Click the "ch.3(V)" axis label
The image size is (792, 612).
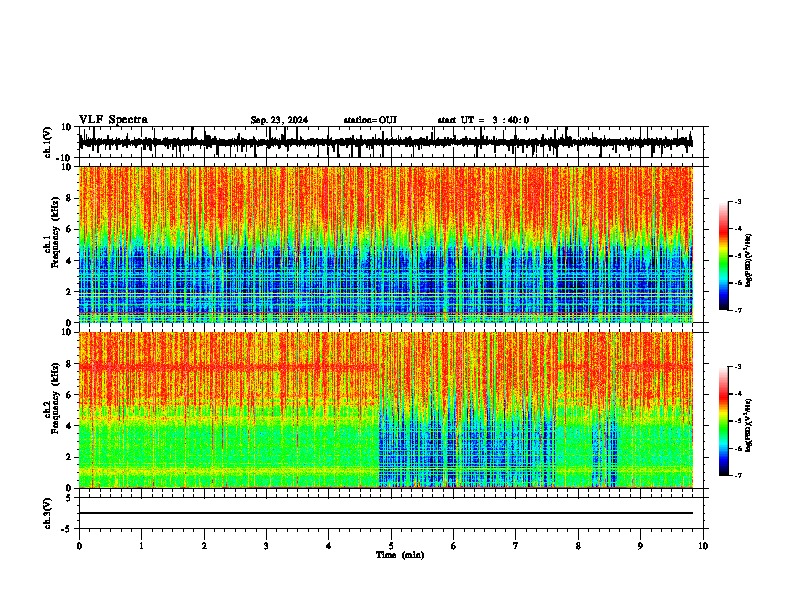(48, 513)
